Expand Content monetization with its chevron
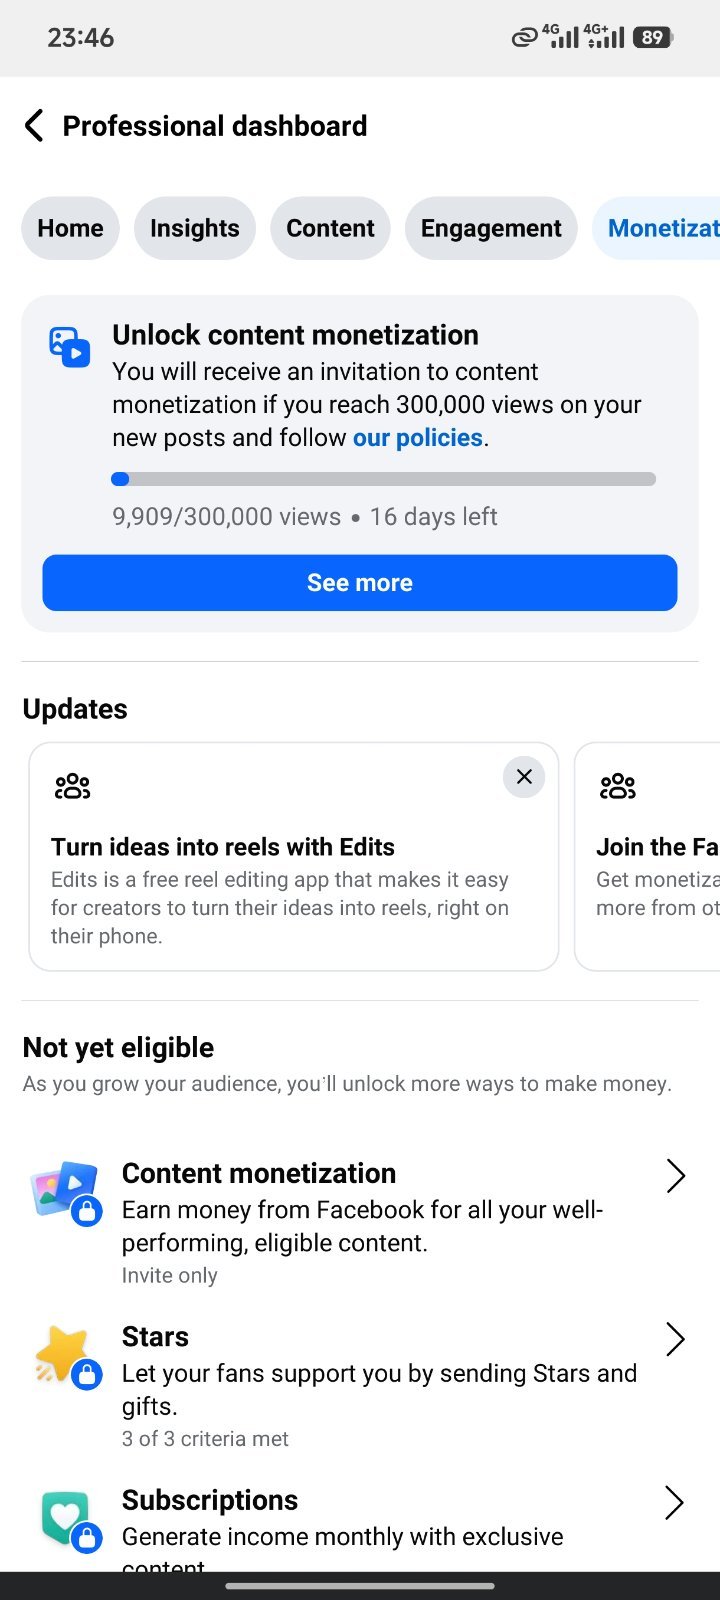The height and width of the screenshot is (1600, 720). click(676, 1176)
